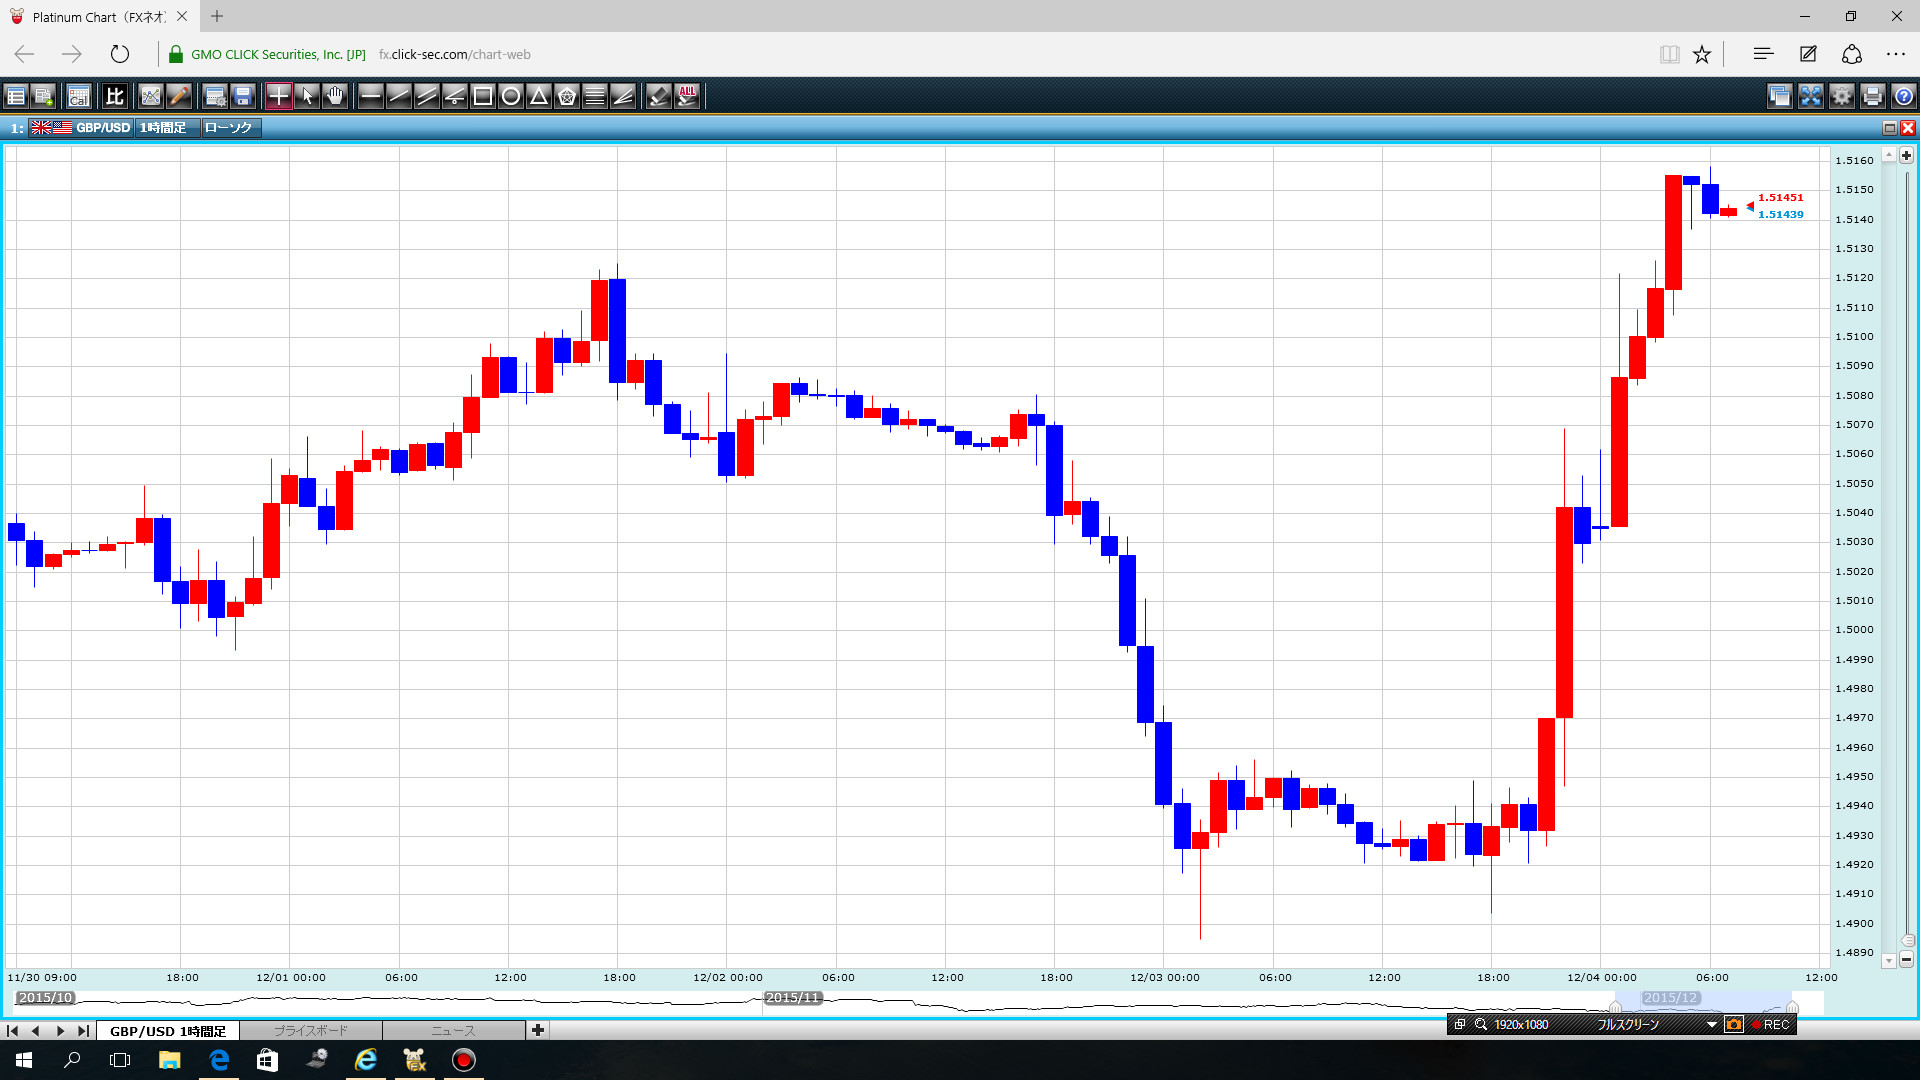
Task: Save the chart with floppy icon
Action: point(243,96)
